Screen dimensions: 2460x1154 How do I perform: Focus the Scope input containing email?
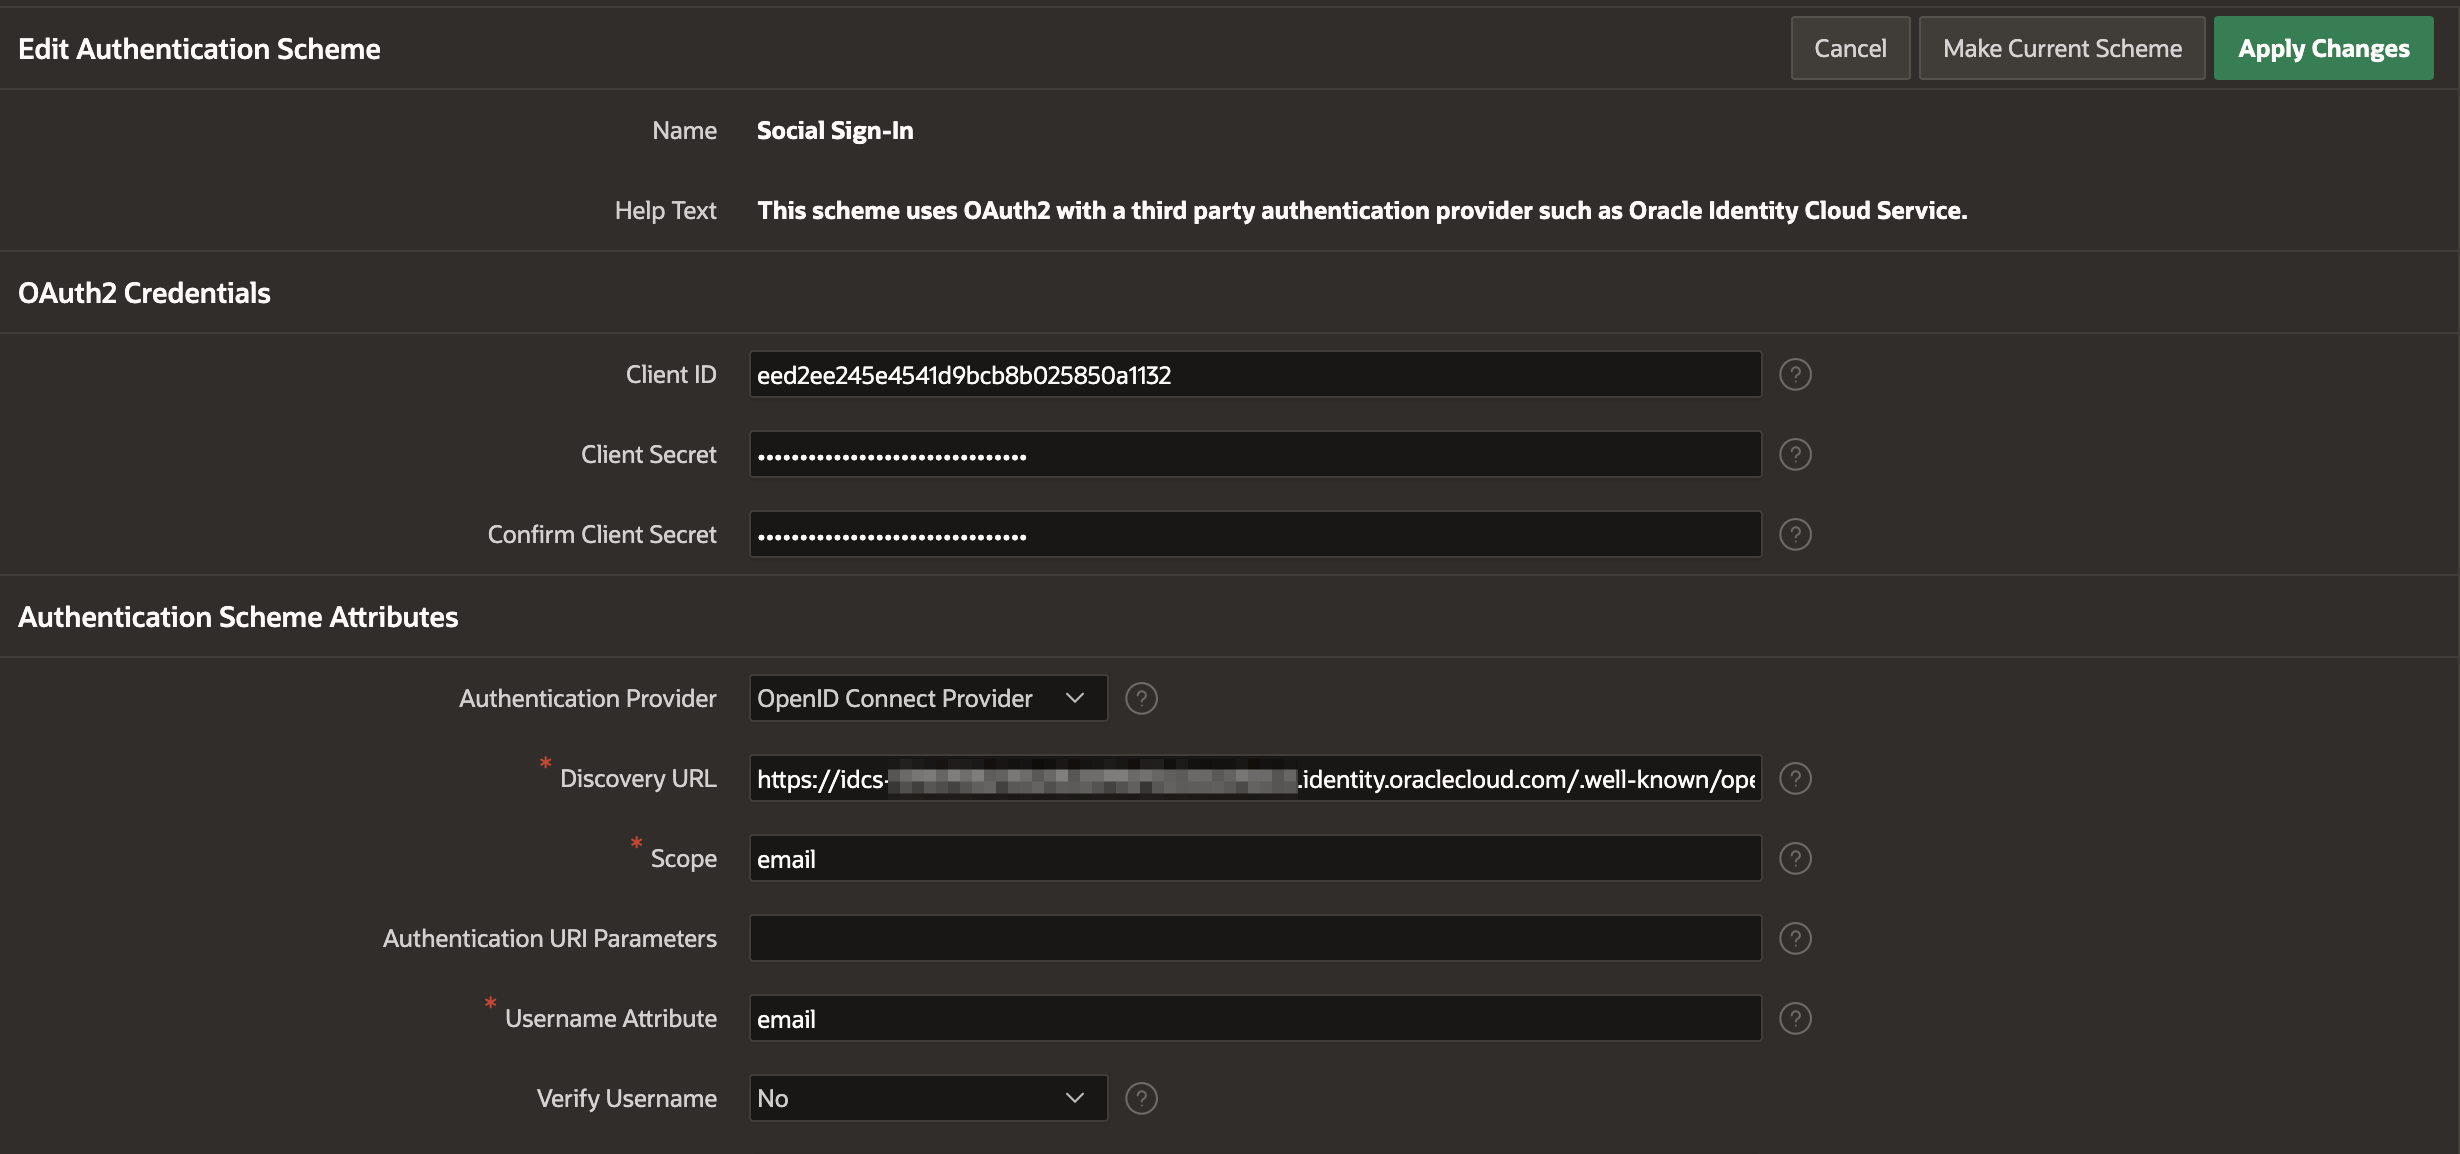click(x=1254, y=858)
